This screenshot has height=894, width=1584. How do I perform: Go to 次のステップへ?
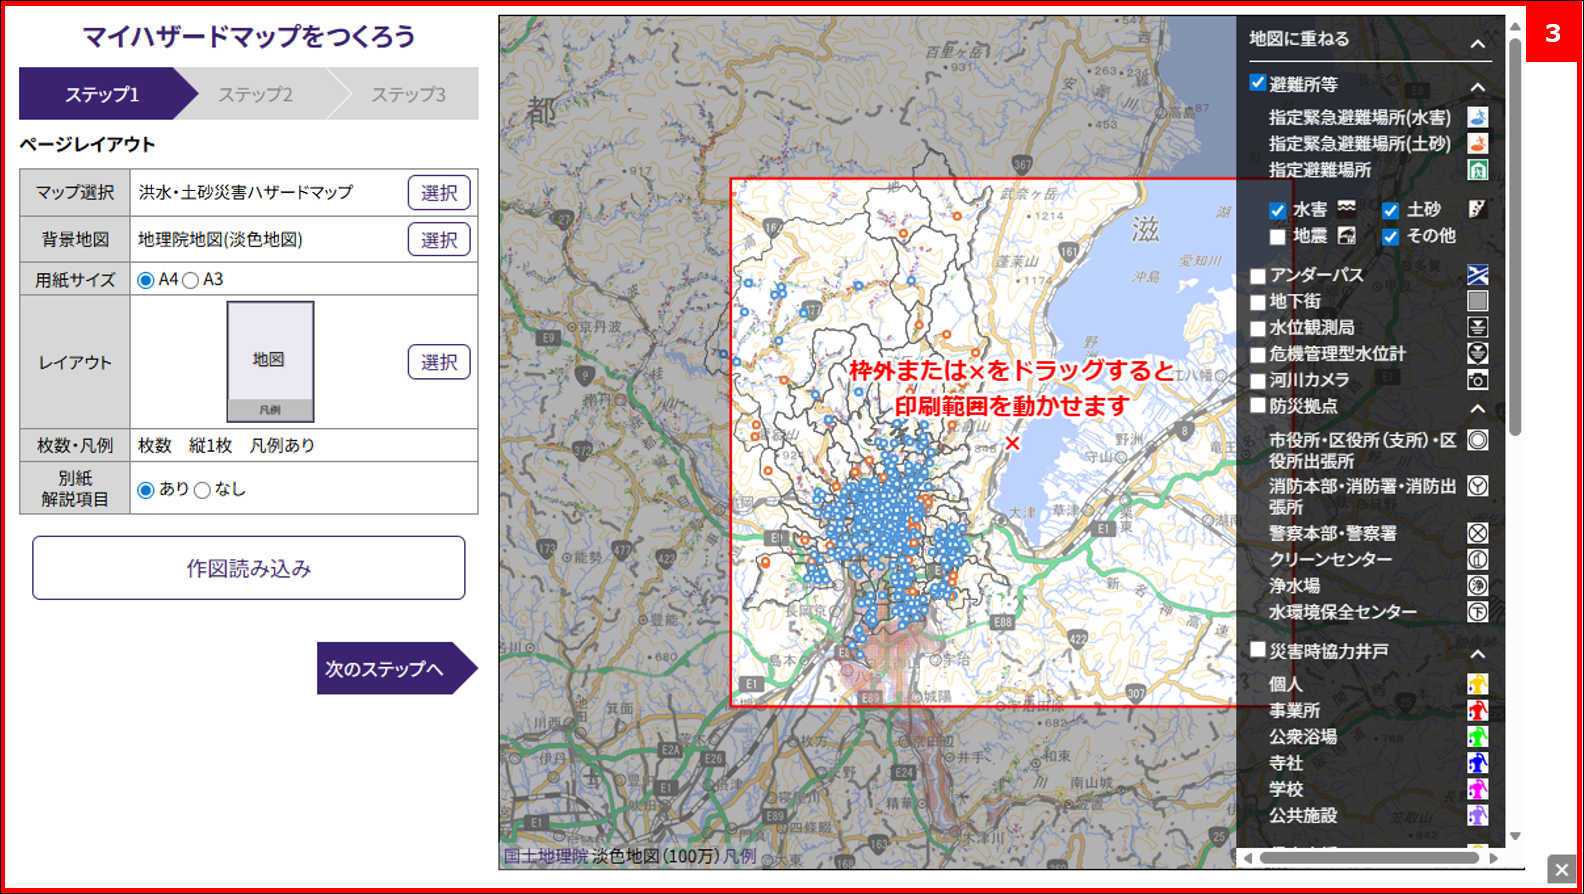point(397,668)
